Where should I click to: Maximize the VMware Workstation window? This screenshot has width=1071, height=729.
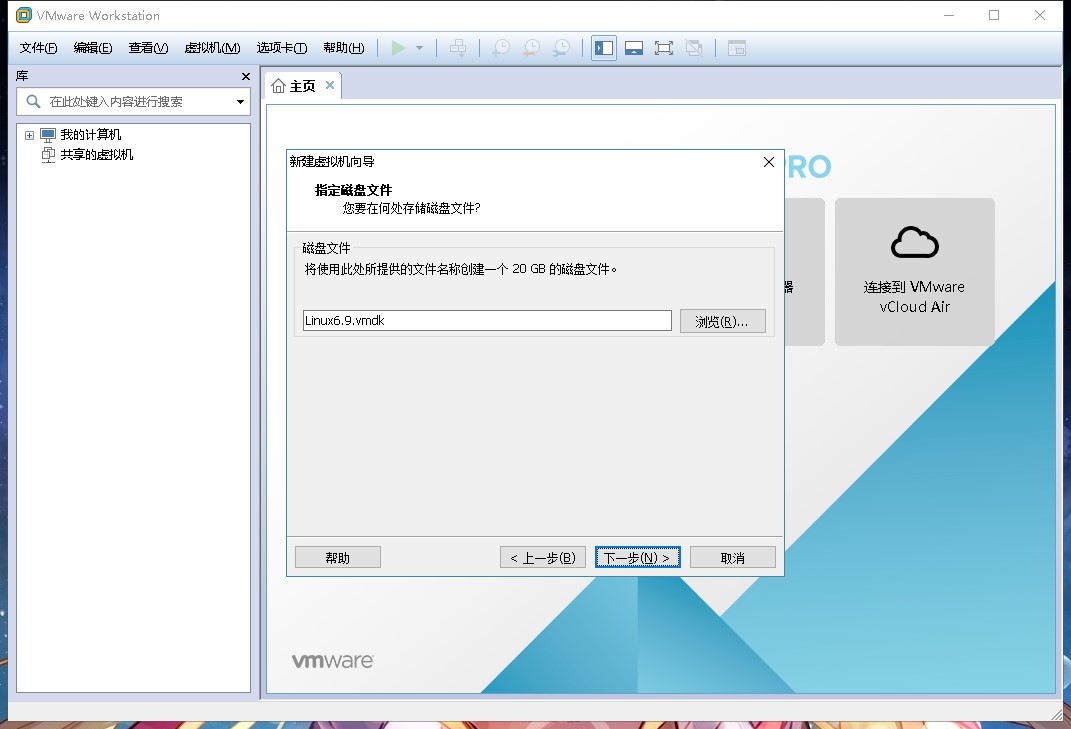[x=994, y=15]
